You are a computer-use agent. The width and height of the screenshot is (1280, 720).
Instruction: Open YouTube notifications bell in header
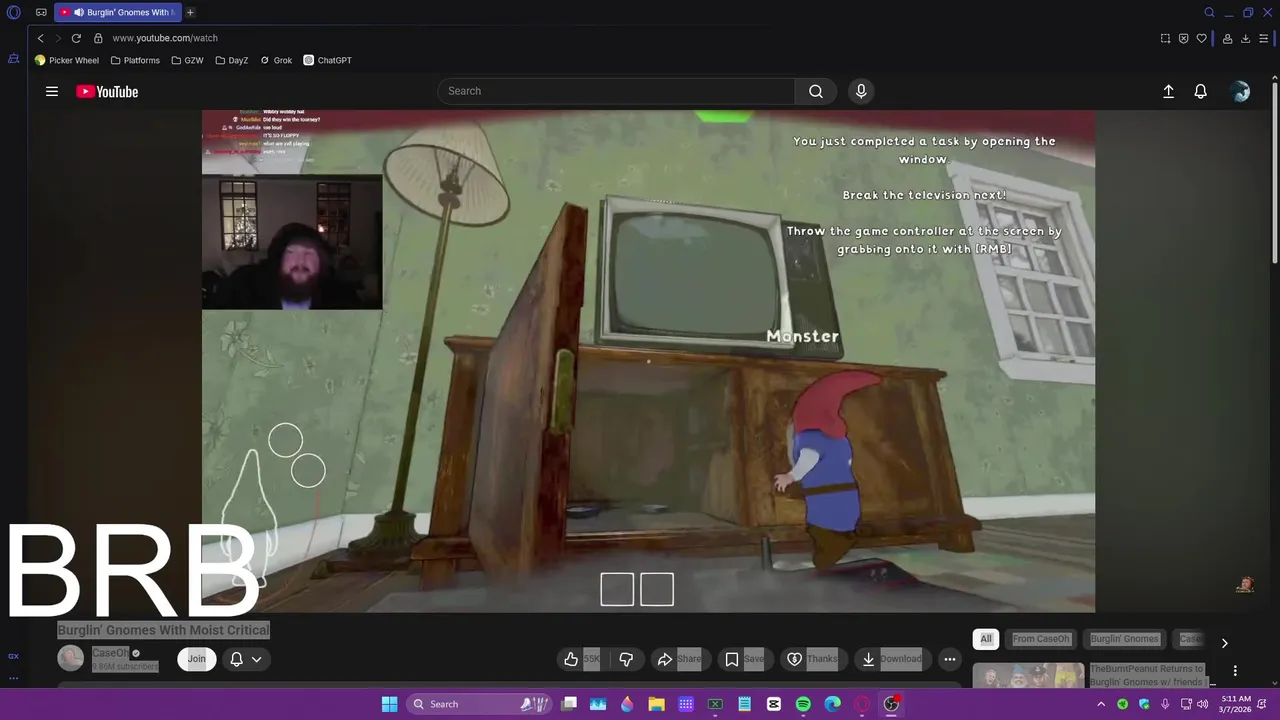(1201, 91)
